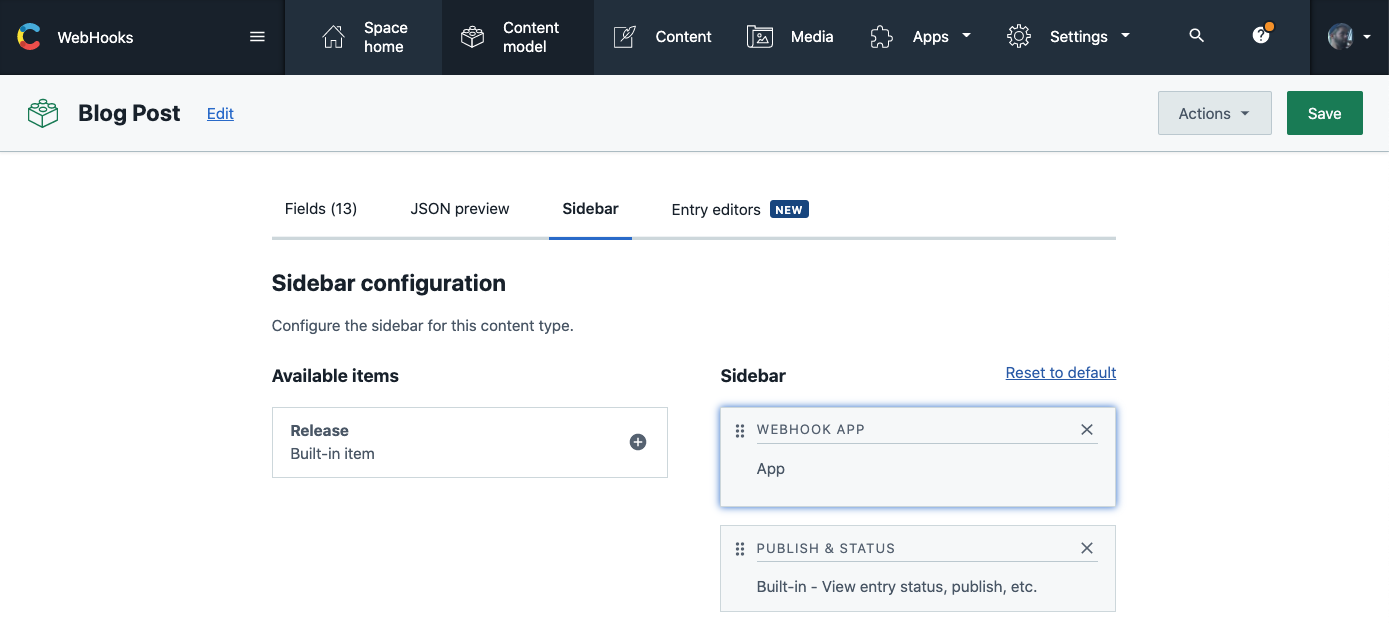The image size is (1389, 625).
Task: Expand the account menu caret
Action: tap(1367, 37)
